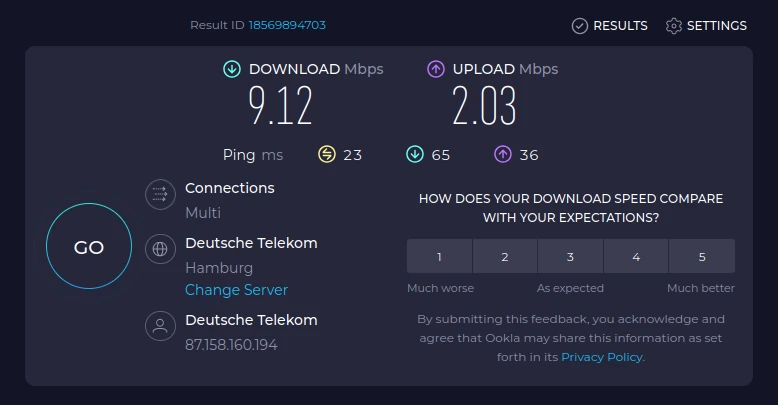Click the Multi connections label
Viewport: 778px width, 405px height.
point(203,213)
